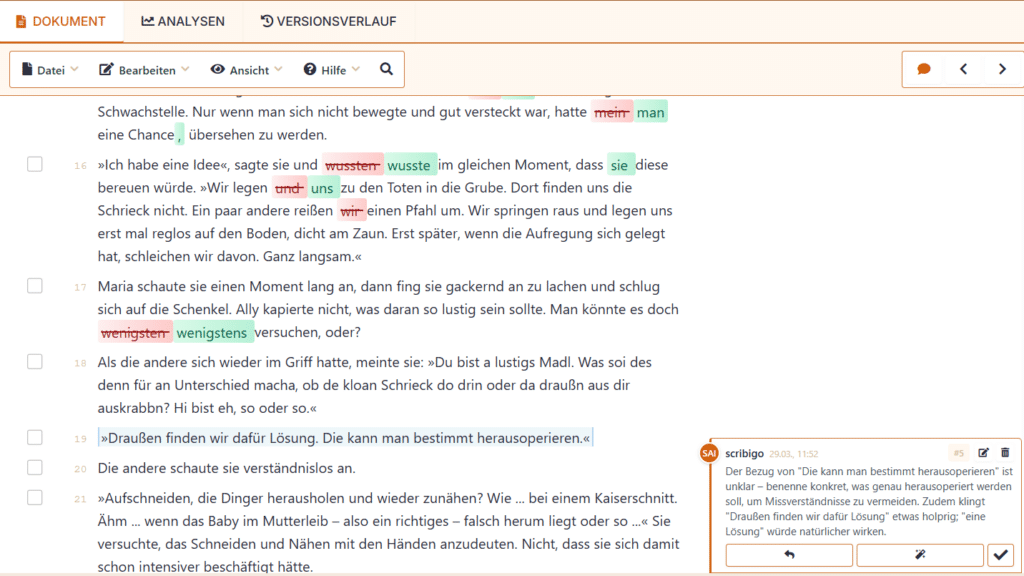This screenshot has height=576, width=1024.
Task: Open the search icon in the toolbar
Action: [386, 69]
